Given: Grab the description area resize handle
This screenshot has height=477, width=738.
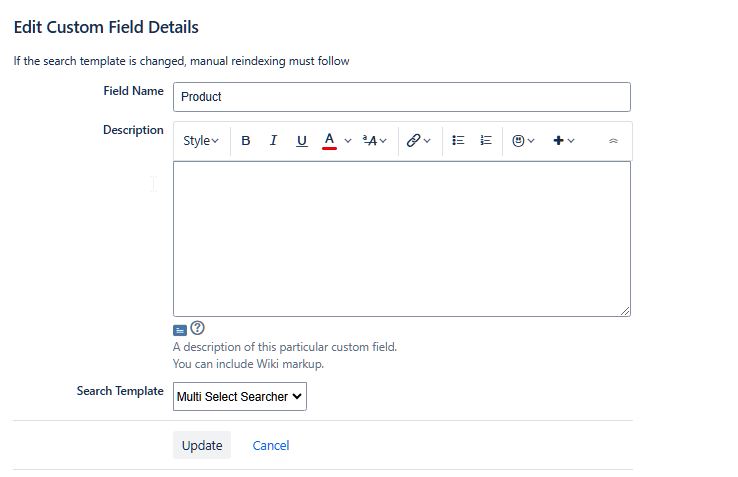Looking at the screenshot, I should click(625, 311).
